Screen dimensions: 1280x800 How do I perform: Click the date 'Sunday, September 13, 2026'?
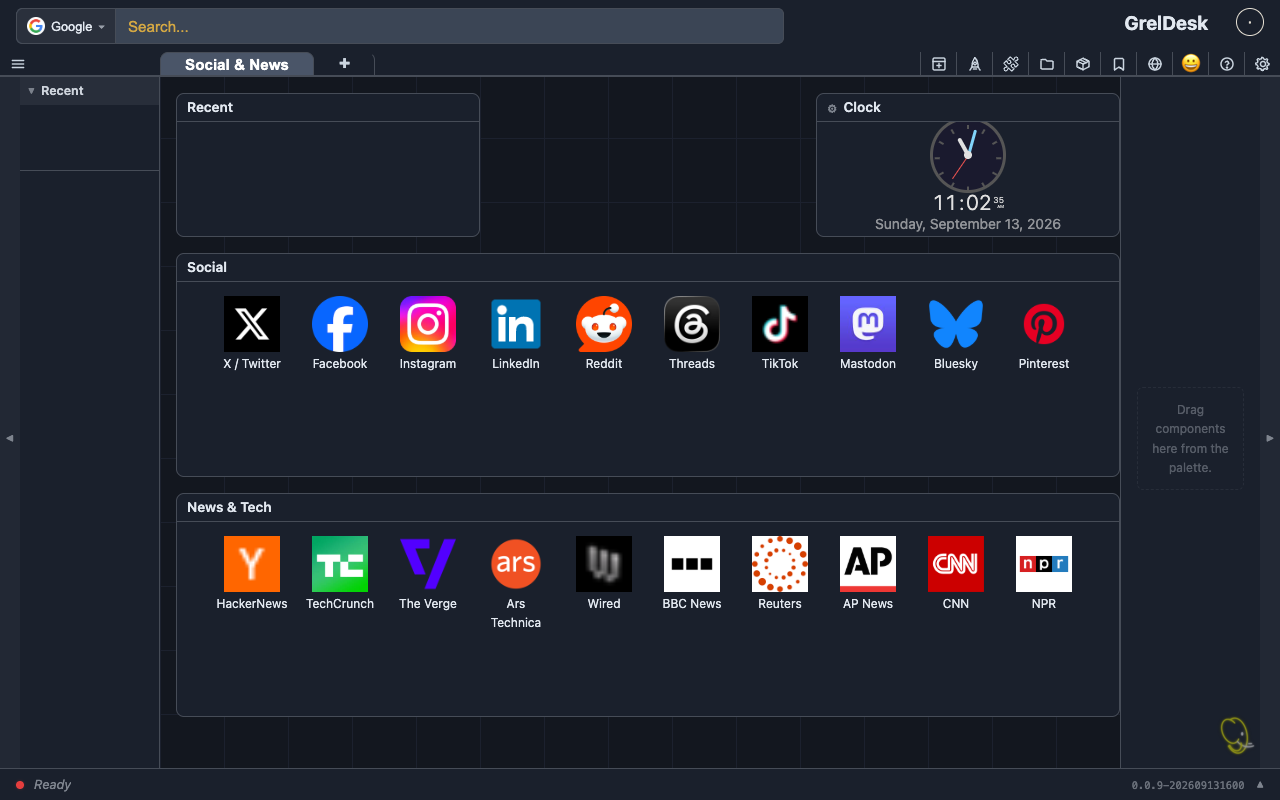968,224
